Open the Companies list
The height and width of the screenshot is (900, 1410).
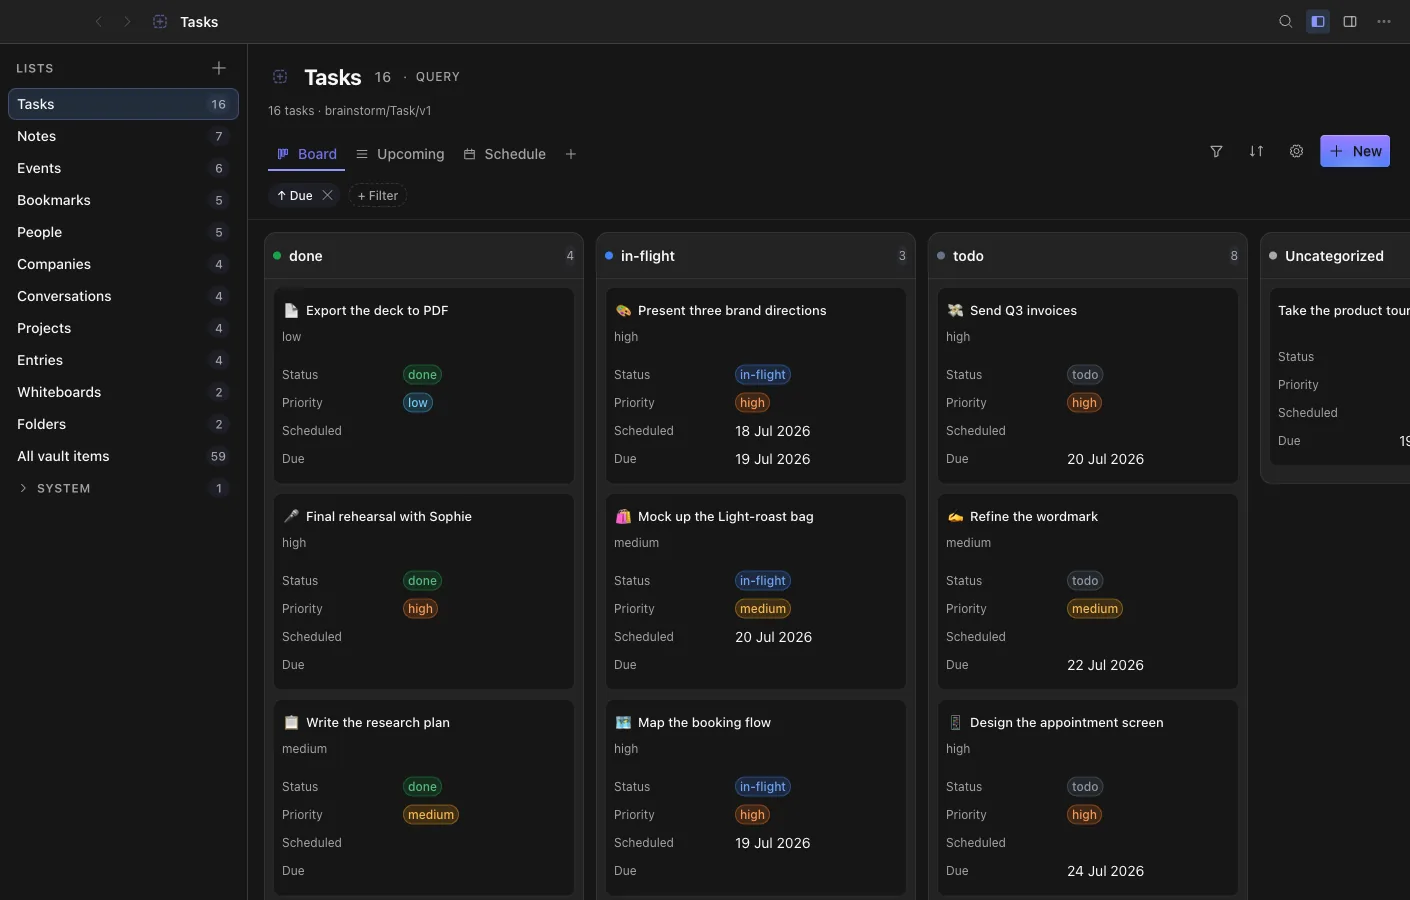click(123, 264)
